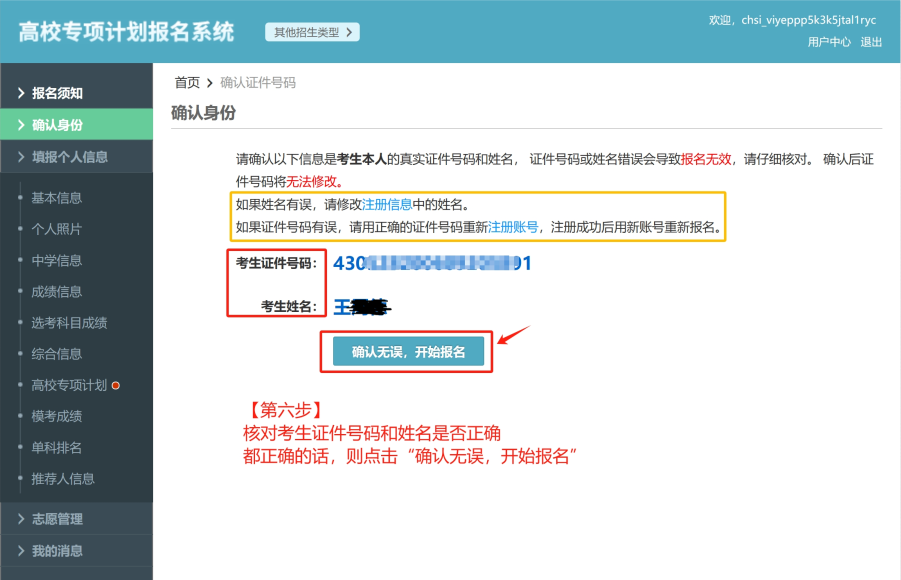Open 推荐人信息 sidebar item
Image resolution: width=901 pixels, height=580 pixels.
tap(63, 479)
